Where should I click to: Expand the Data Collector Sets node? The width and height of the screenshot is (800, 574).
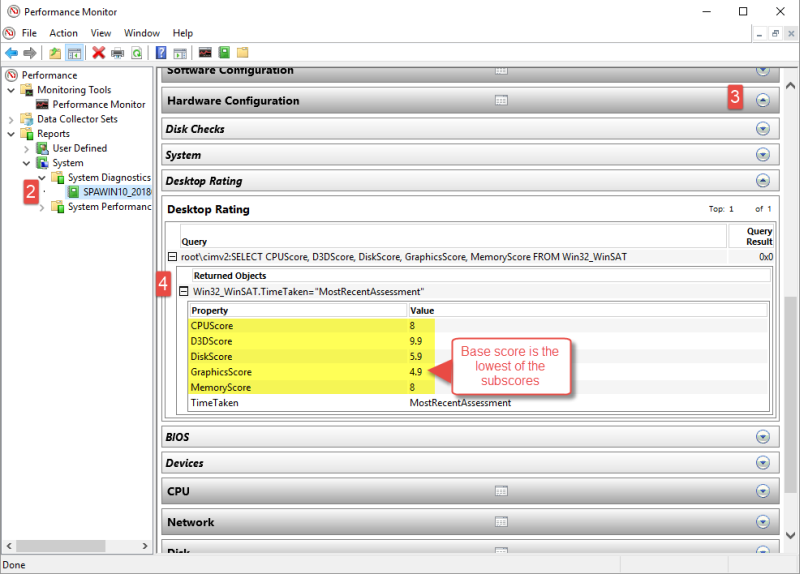point(11,119)
